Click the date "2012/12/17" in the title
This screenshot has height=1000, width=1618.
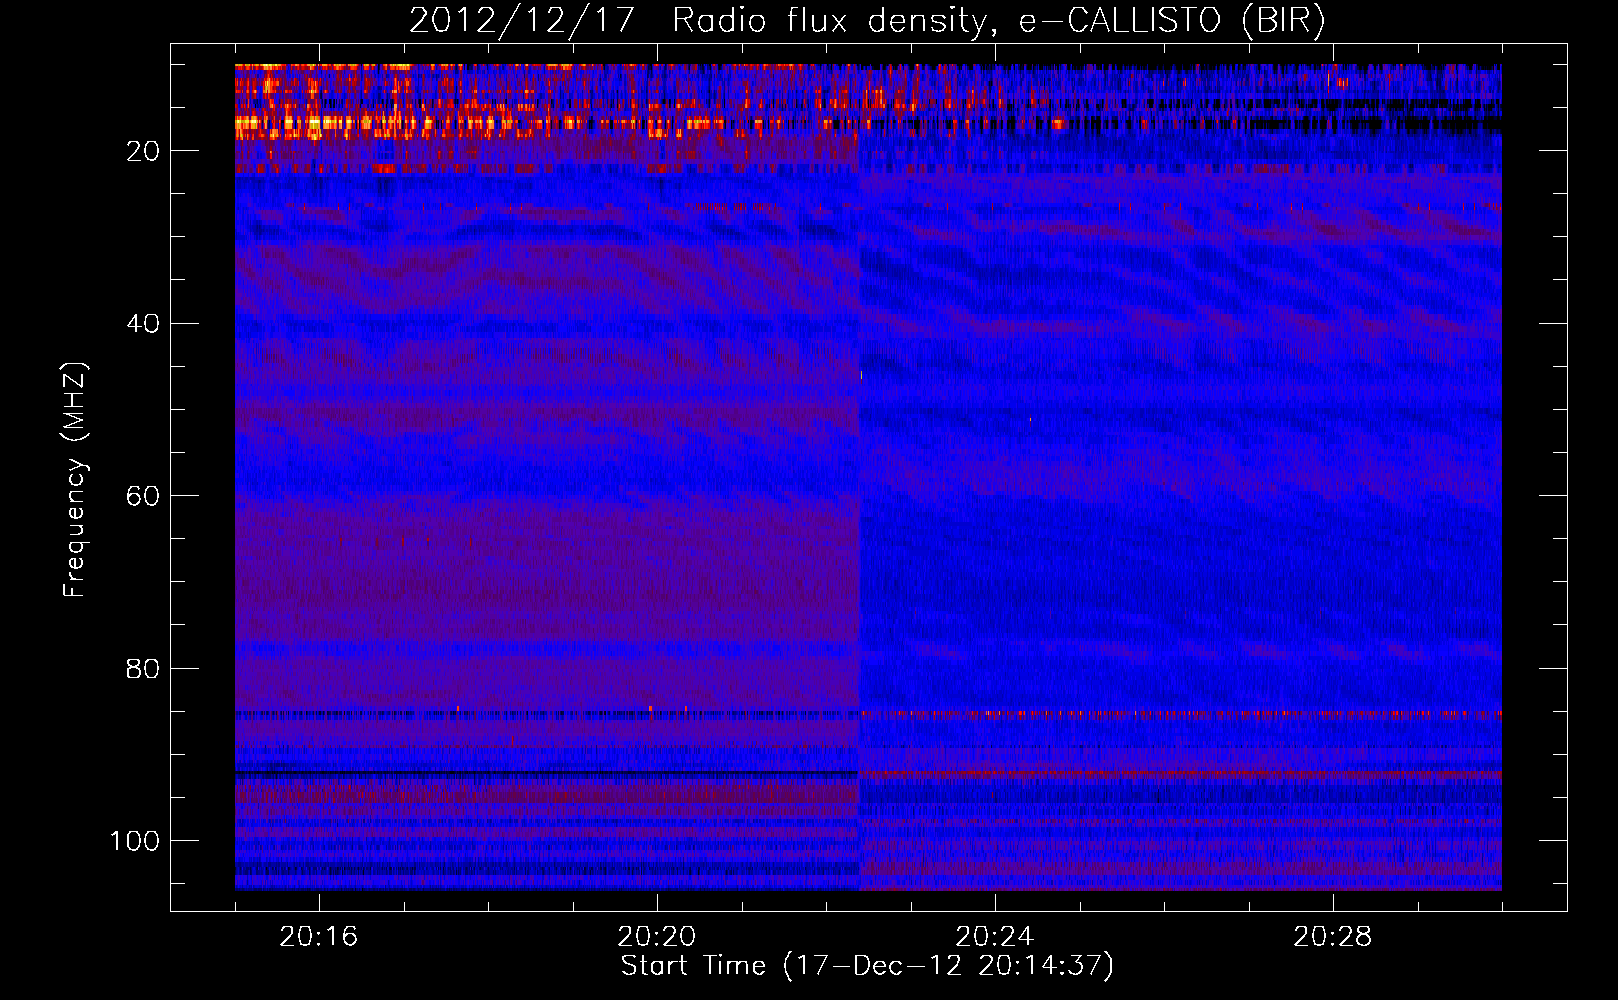[x=522, y=20]
